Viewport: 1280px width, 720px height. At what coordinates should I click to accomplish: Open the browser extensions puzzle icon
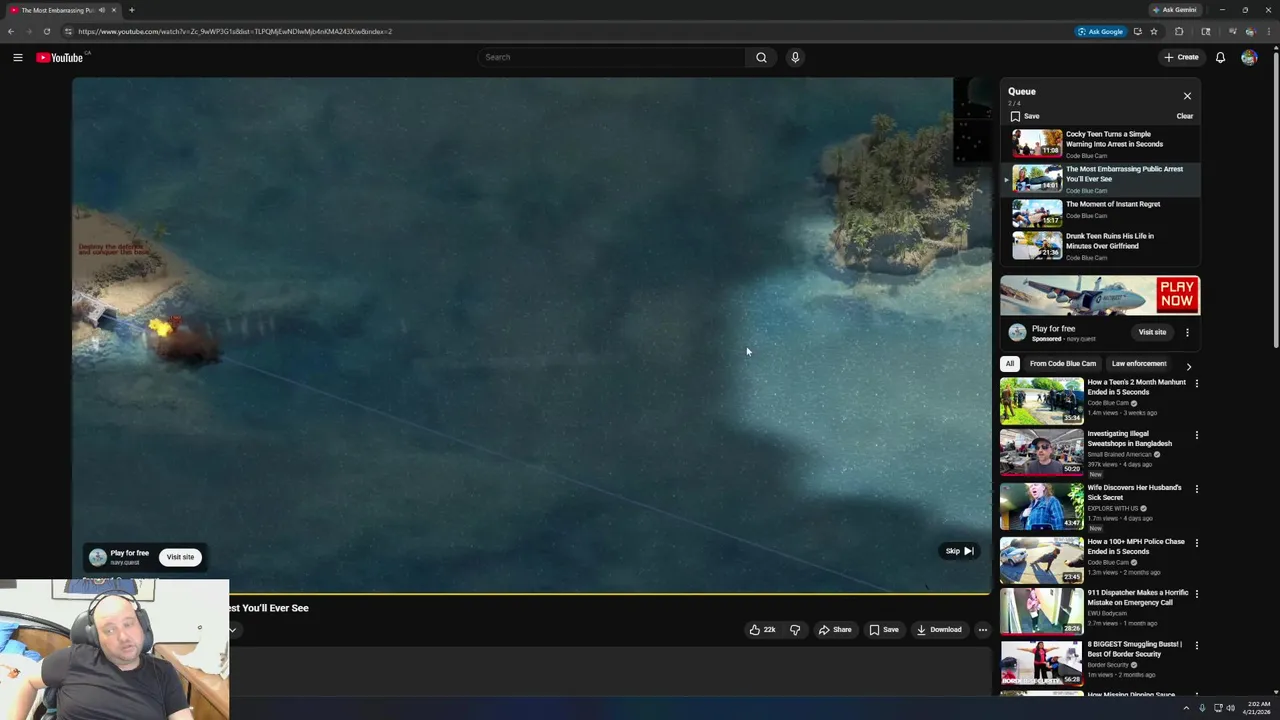[1179, 31]
